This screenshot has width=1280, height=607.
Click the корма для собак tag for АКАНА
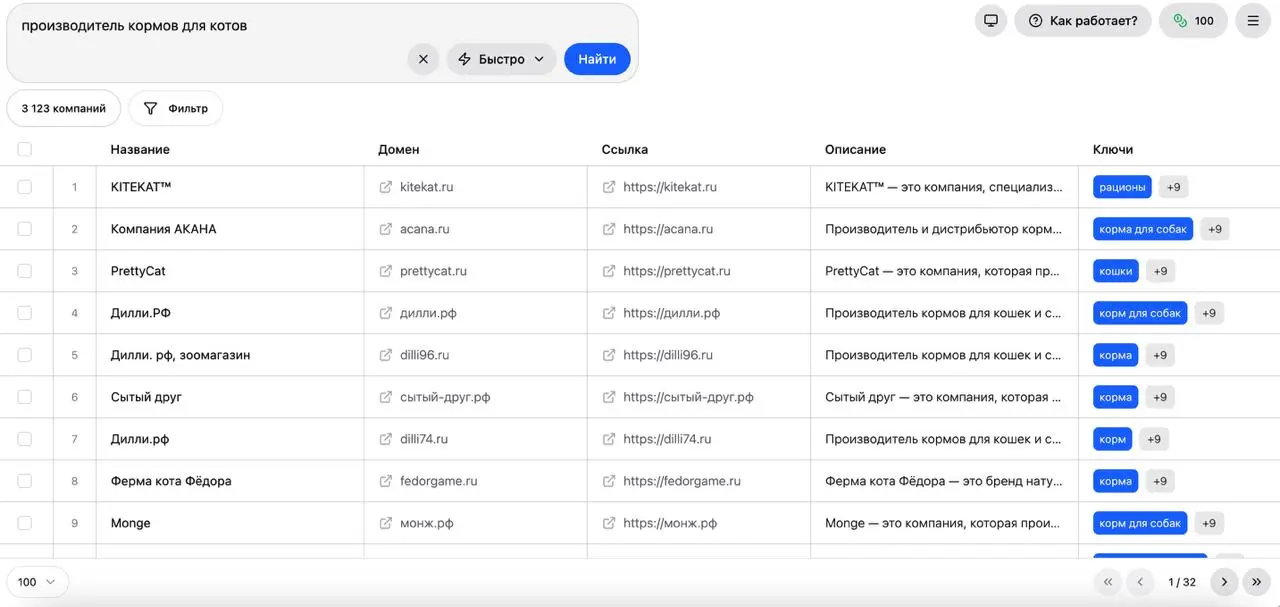click(1143, 229)
